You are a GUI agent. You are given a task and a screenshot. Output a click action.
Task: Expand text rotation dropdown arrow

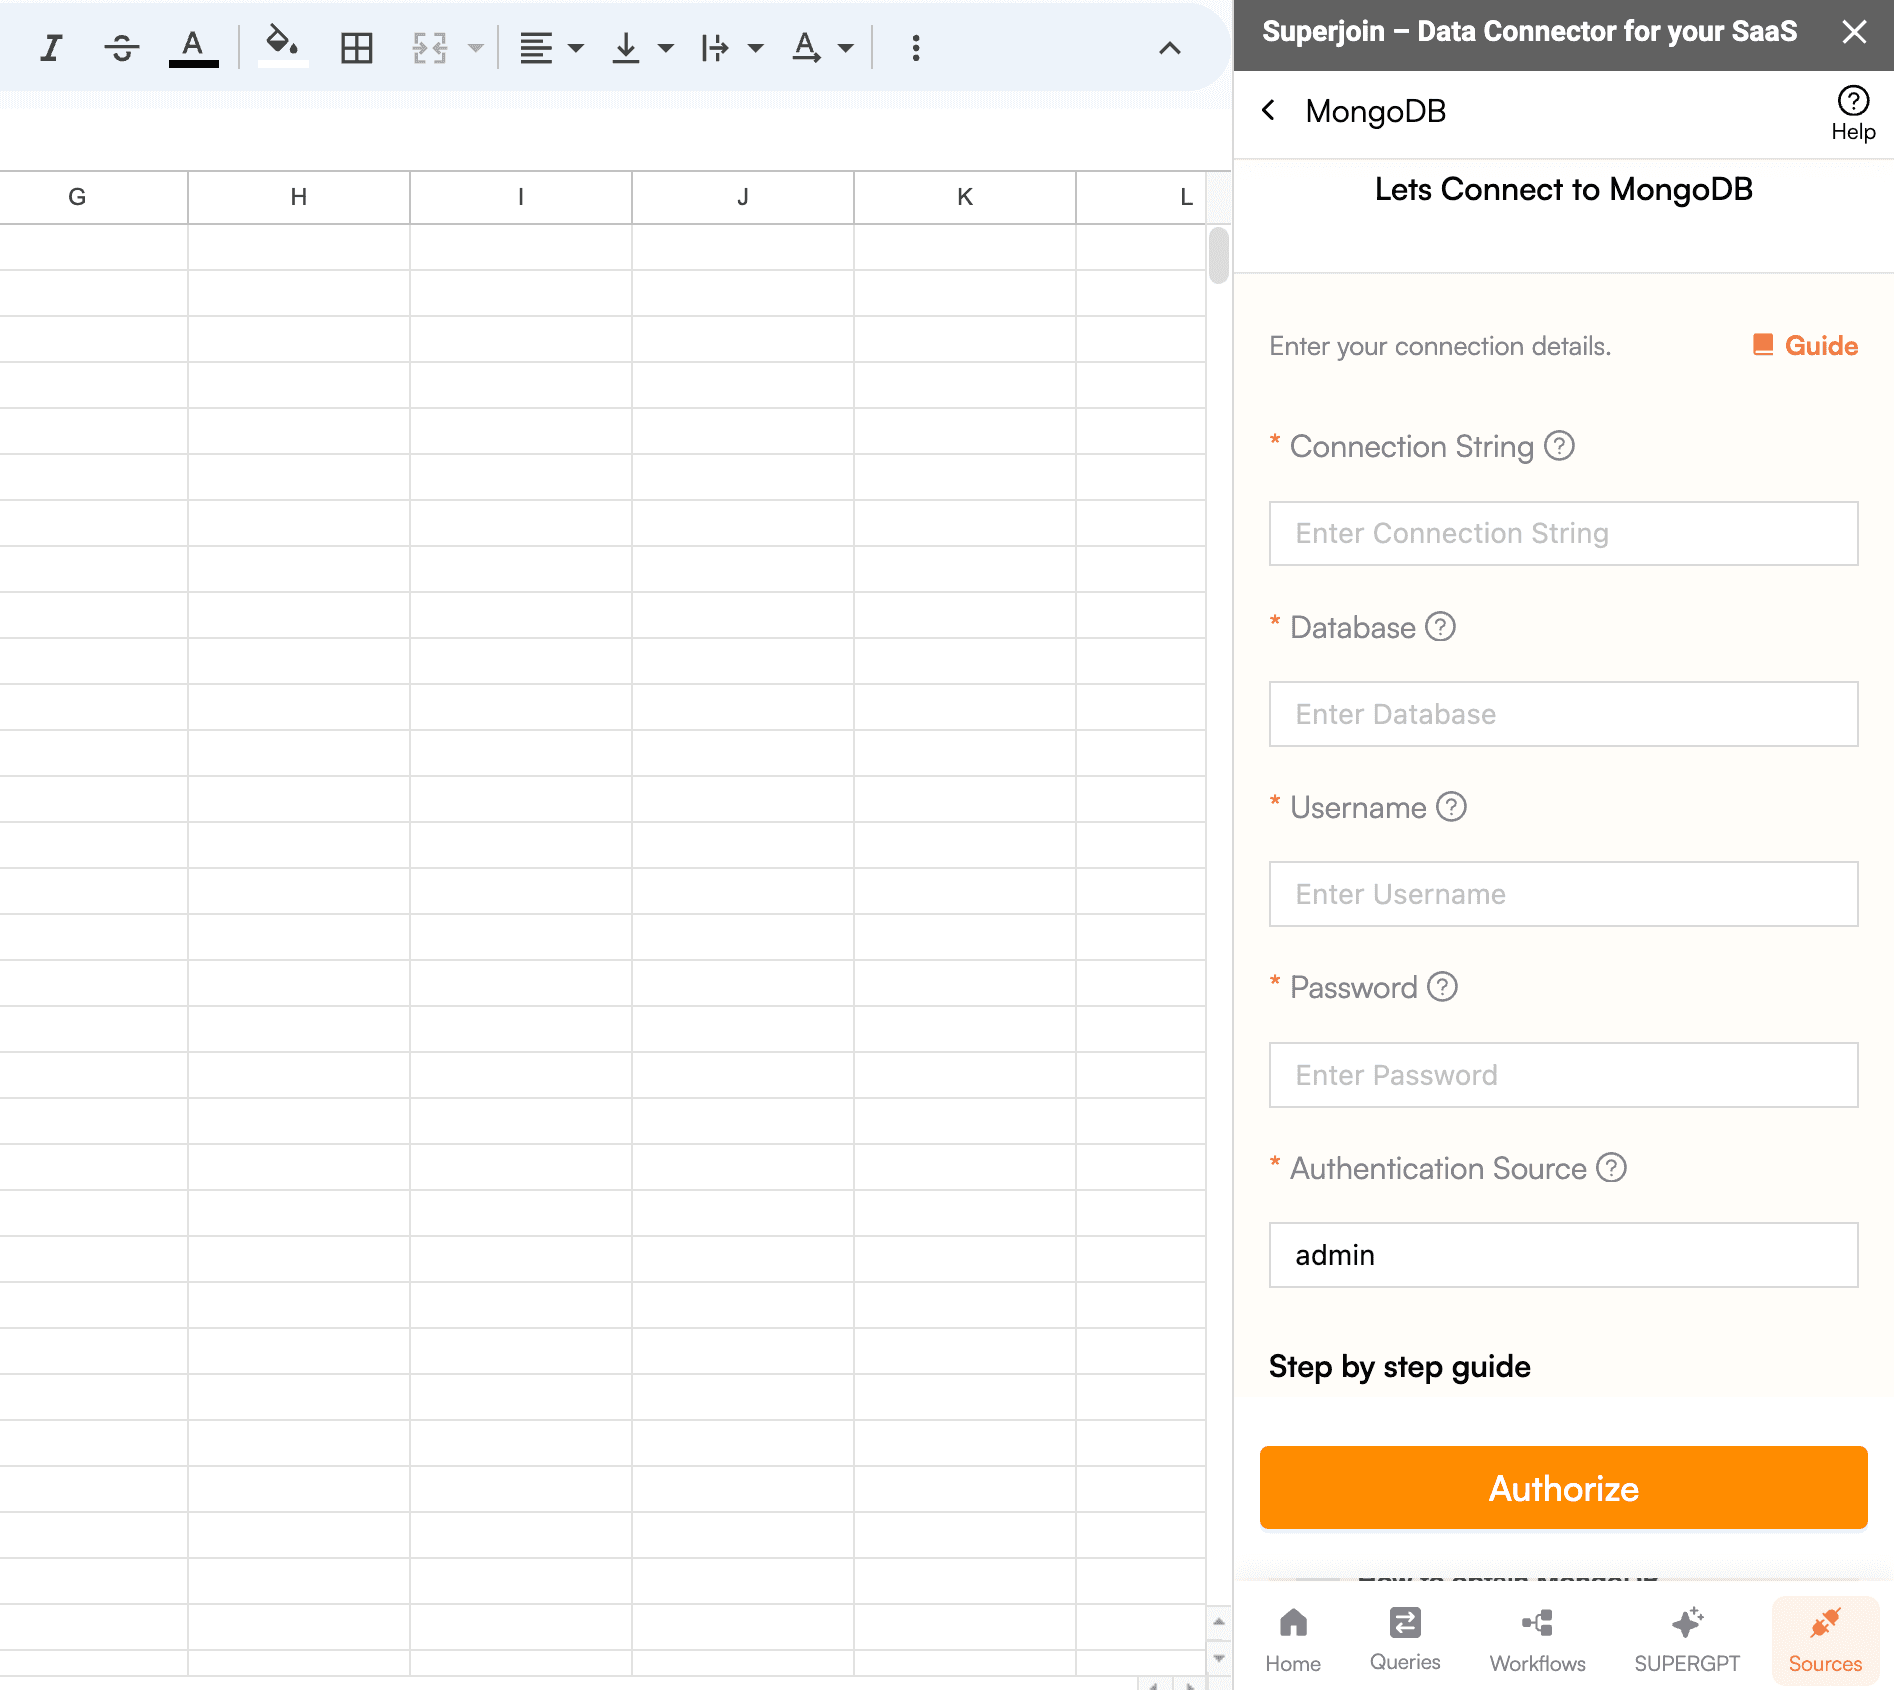click(x=846, y=47)
